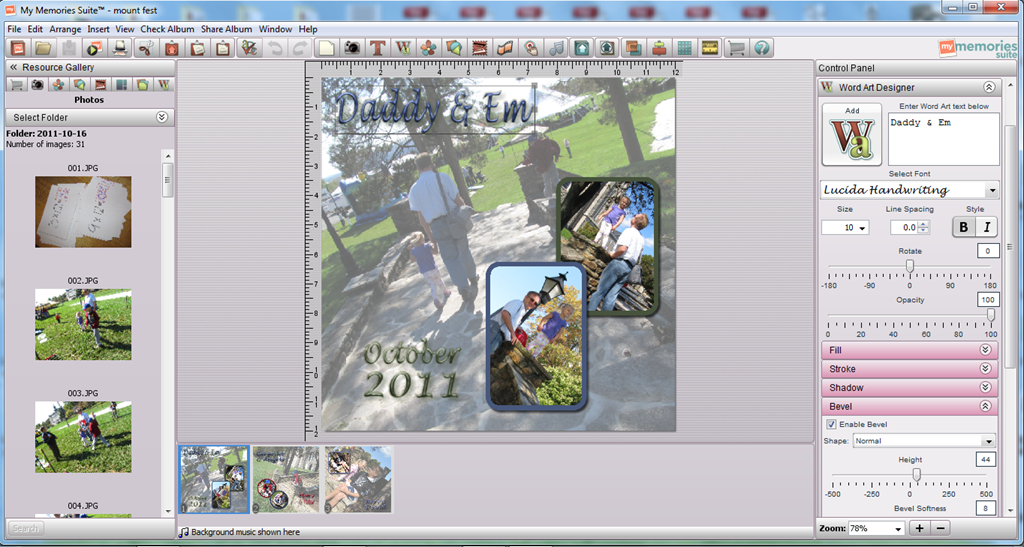Click the Add Word Art button
This screenshot has width=1024, height=547.
pos(852,134)
